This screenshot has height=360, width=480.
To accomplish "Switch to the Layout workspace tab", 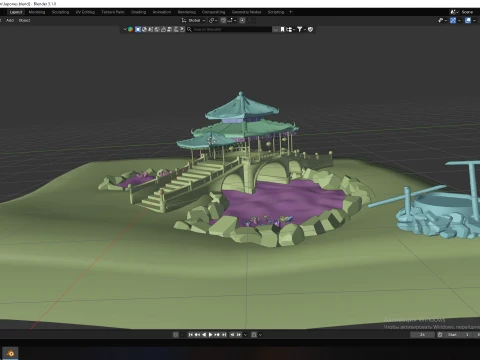I will pos(16,12).
